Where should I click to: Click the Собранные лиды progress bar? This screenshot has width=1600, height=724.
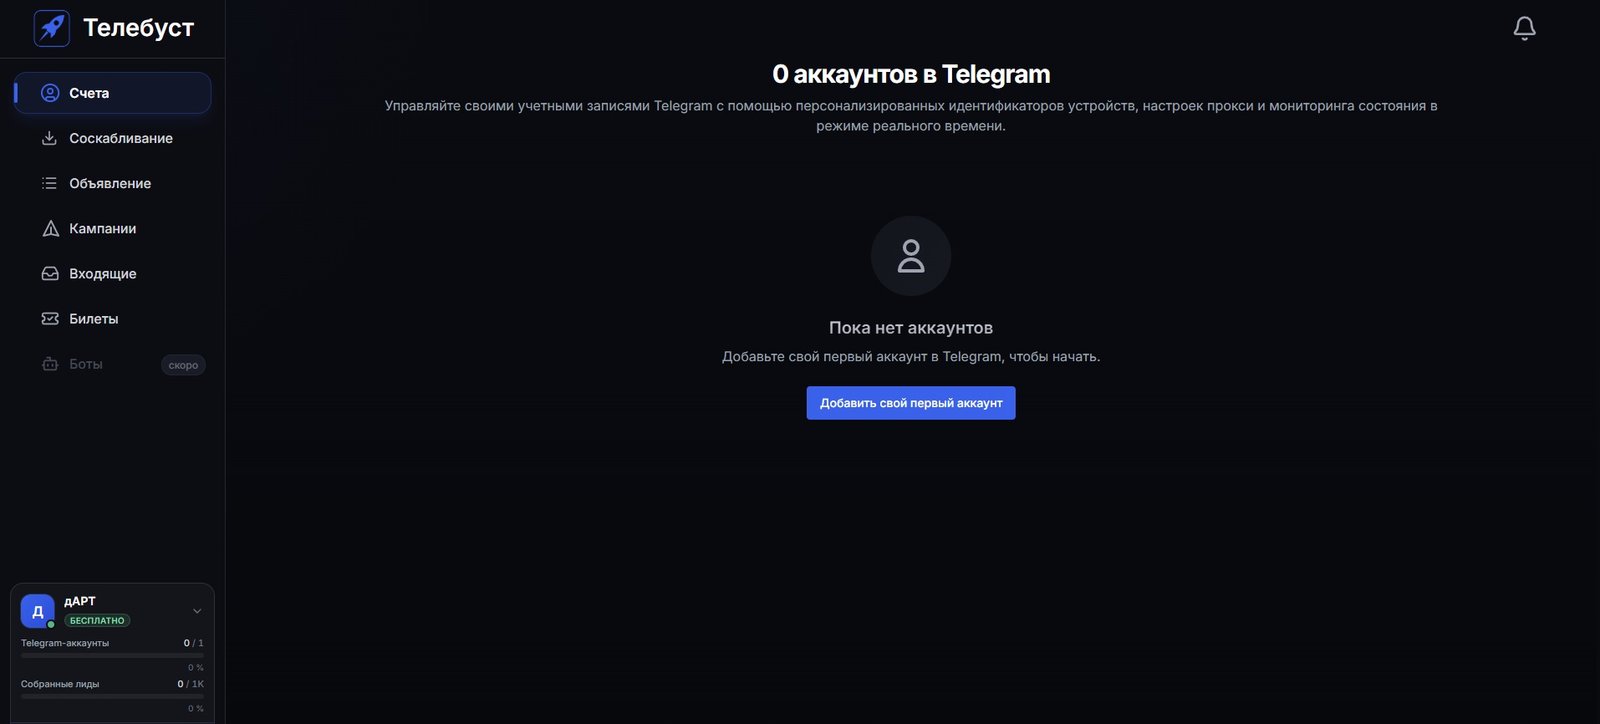click(112, 697)
